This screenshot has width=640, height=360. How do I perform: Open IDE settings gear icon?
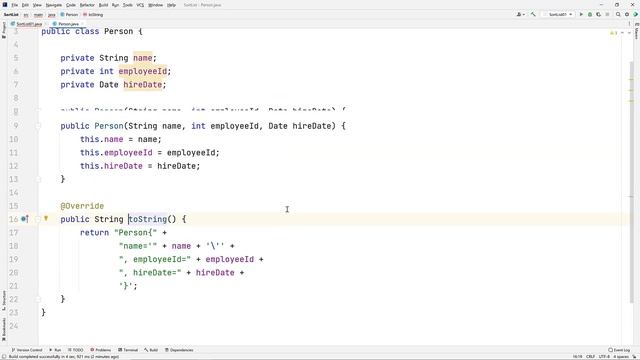(627, 14)
